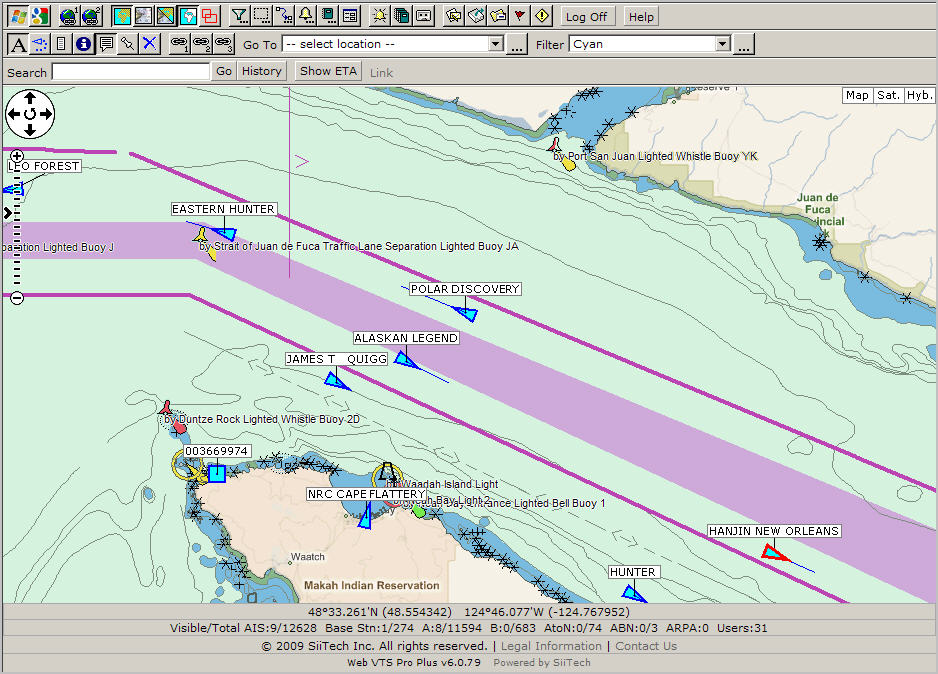Click the Show ETA button

click(x=329, y=71)
